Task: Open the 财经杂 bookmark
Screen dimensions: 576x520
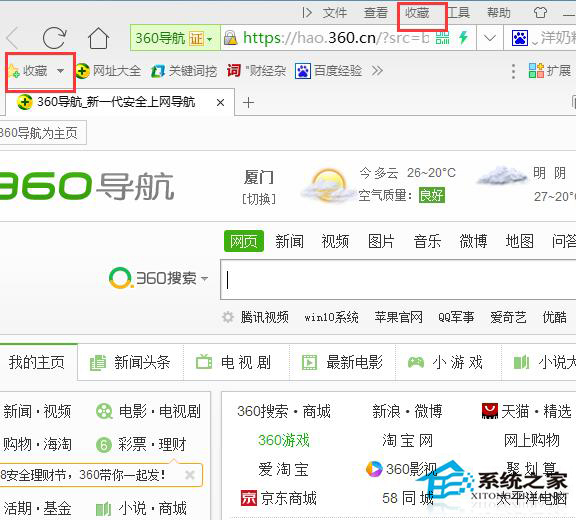Action: 256,71
